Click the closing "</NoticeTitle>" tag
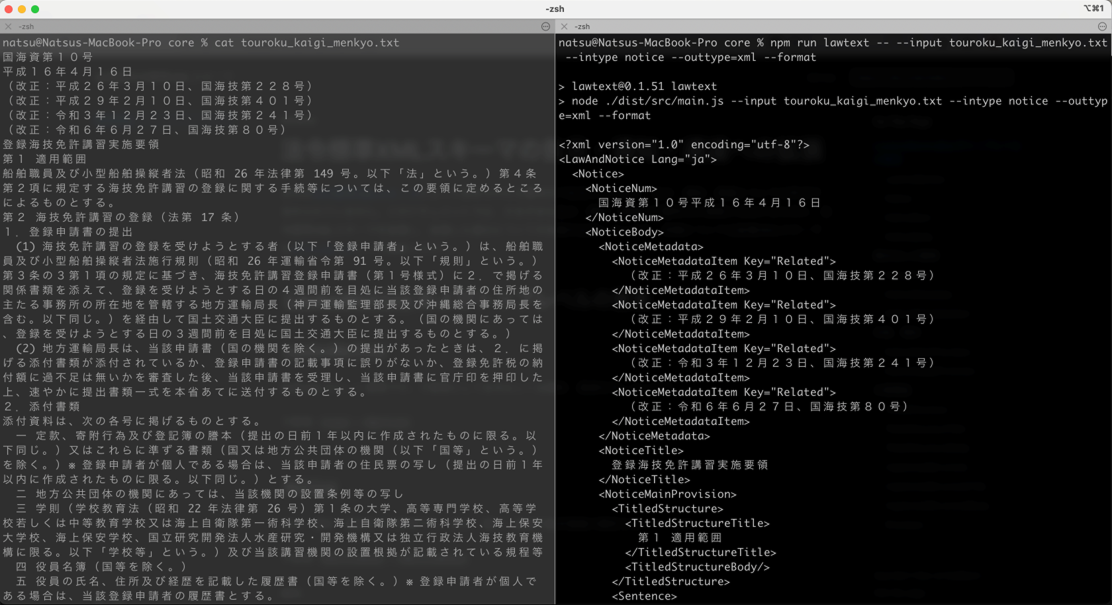Image resolution: width=1112 pixels, height=605 pixels. (645, 479)
